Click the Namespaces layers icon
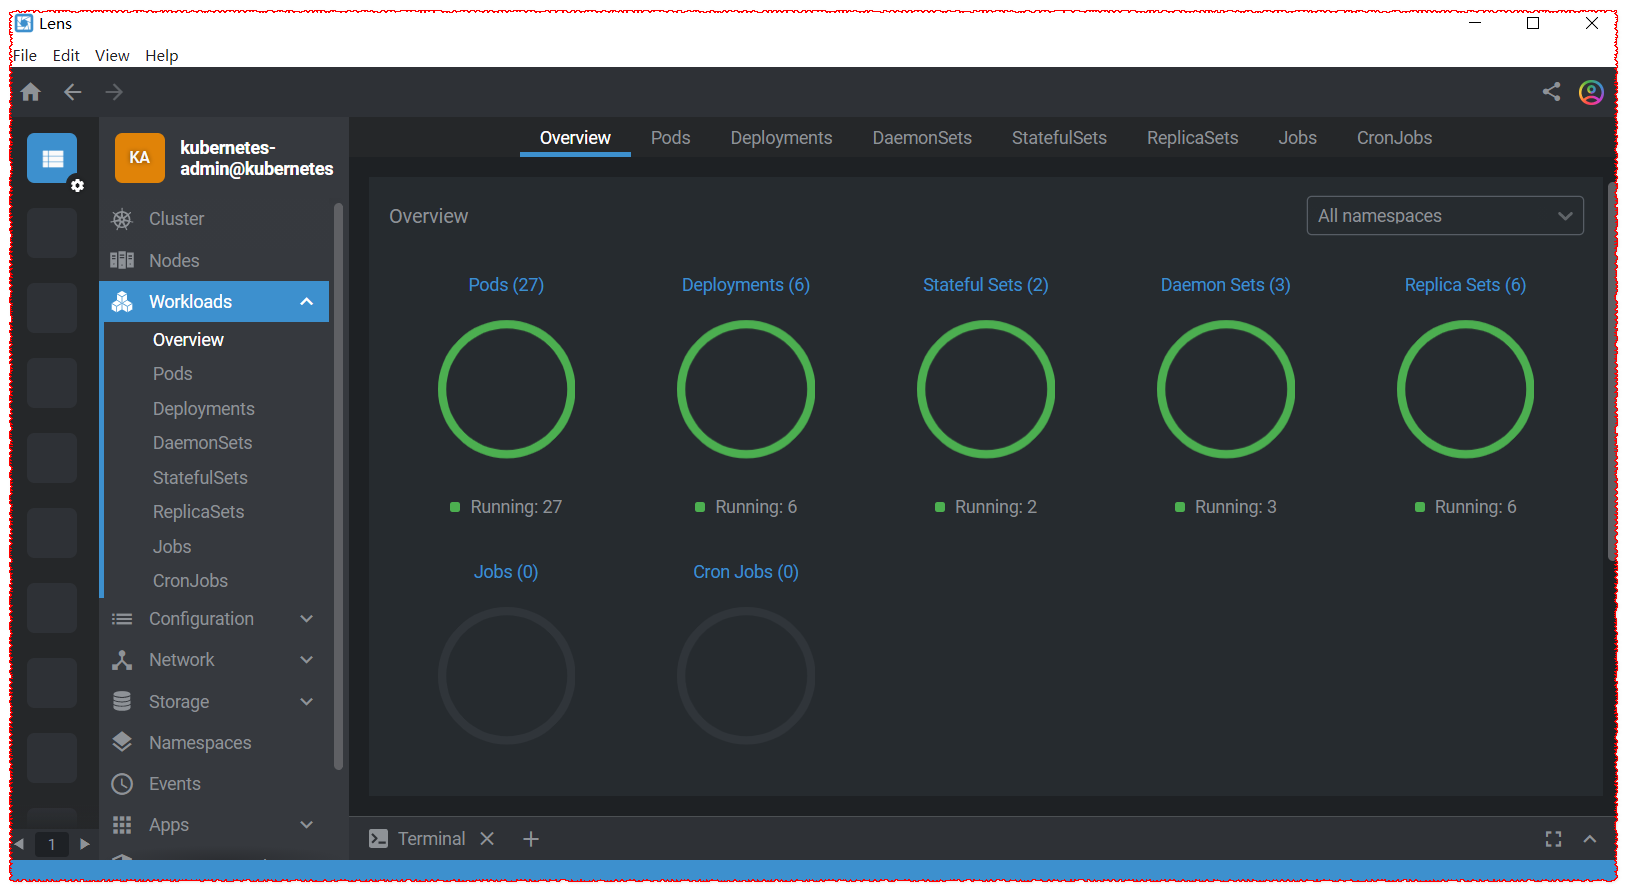 pyautogui.click(x=122, y=742)
